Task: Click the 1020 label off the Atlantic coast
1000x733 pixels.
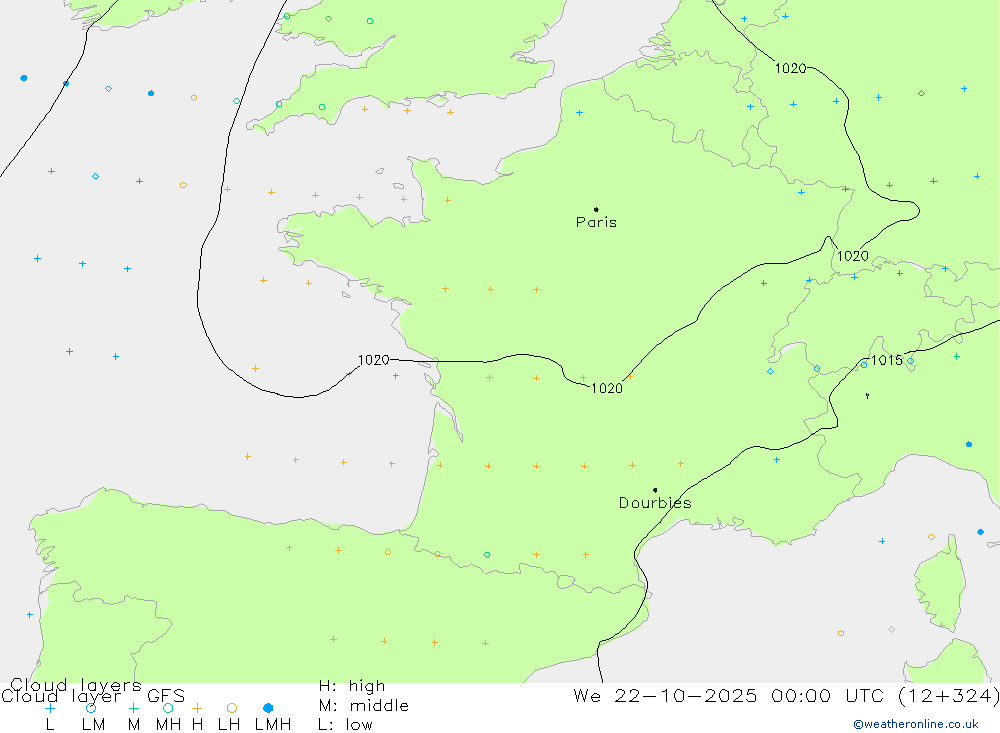Action: pyautogui.click(x=373, y=360)
